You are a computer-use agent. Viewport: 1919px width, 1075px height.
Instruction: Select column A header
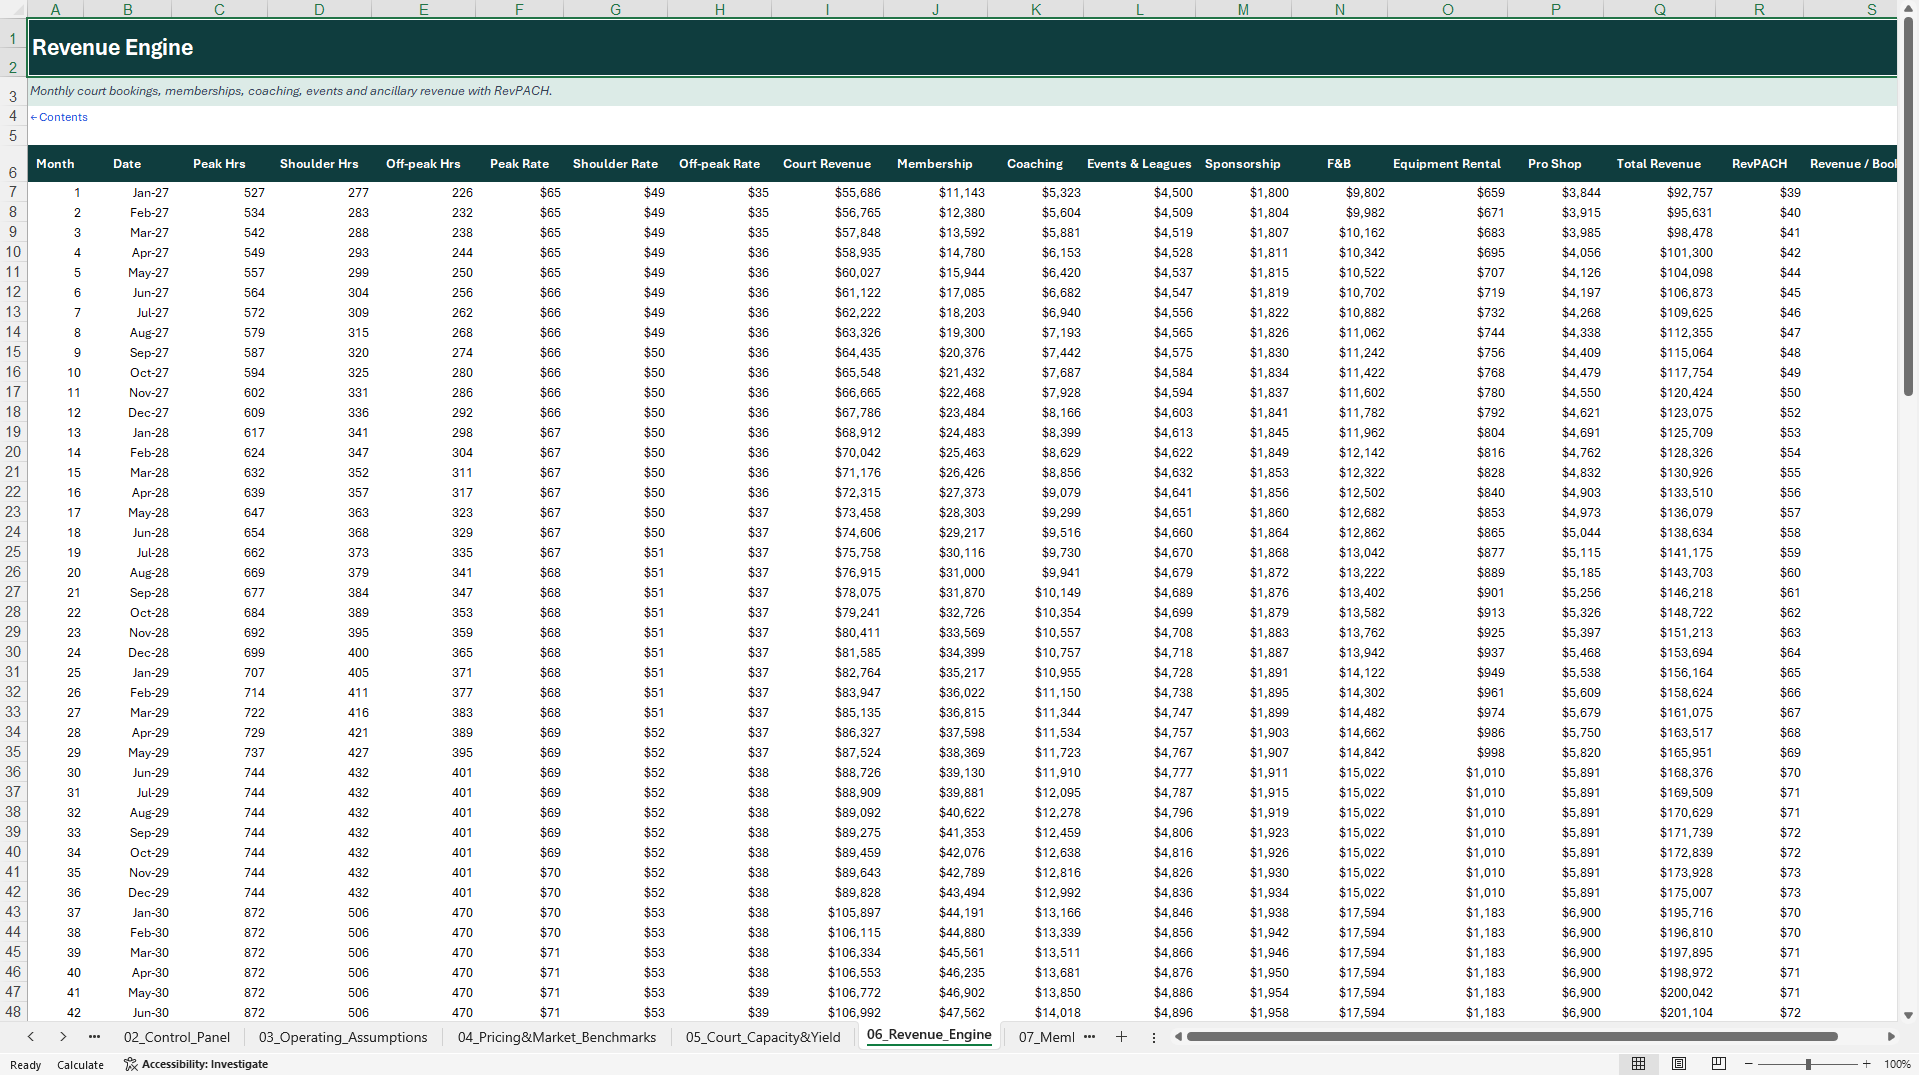[55, 9]
